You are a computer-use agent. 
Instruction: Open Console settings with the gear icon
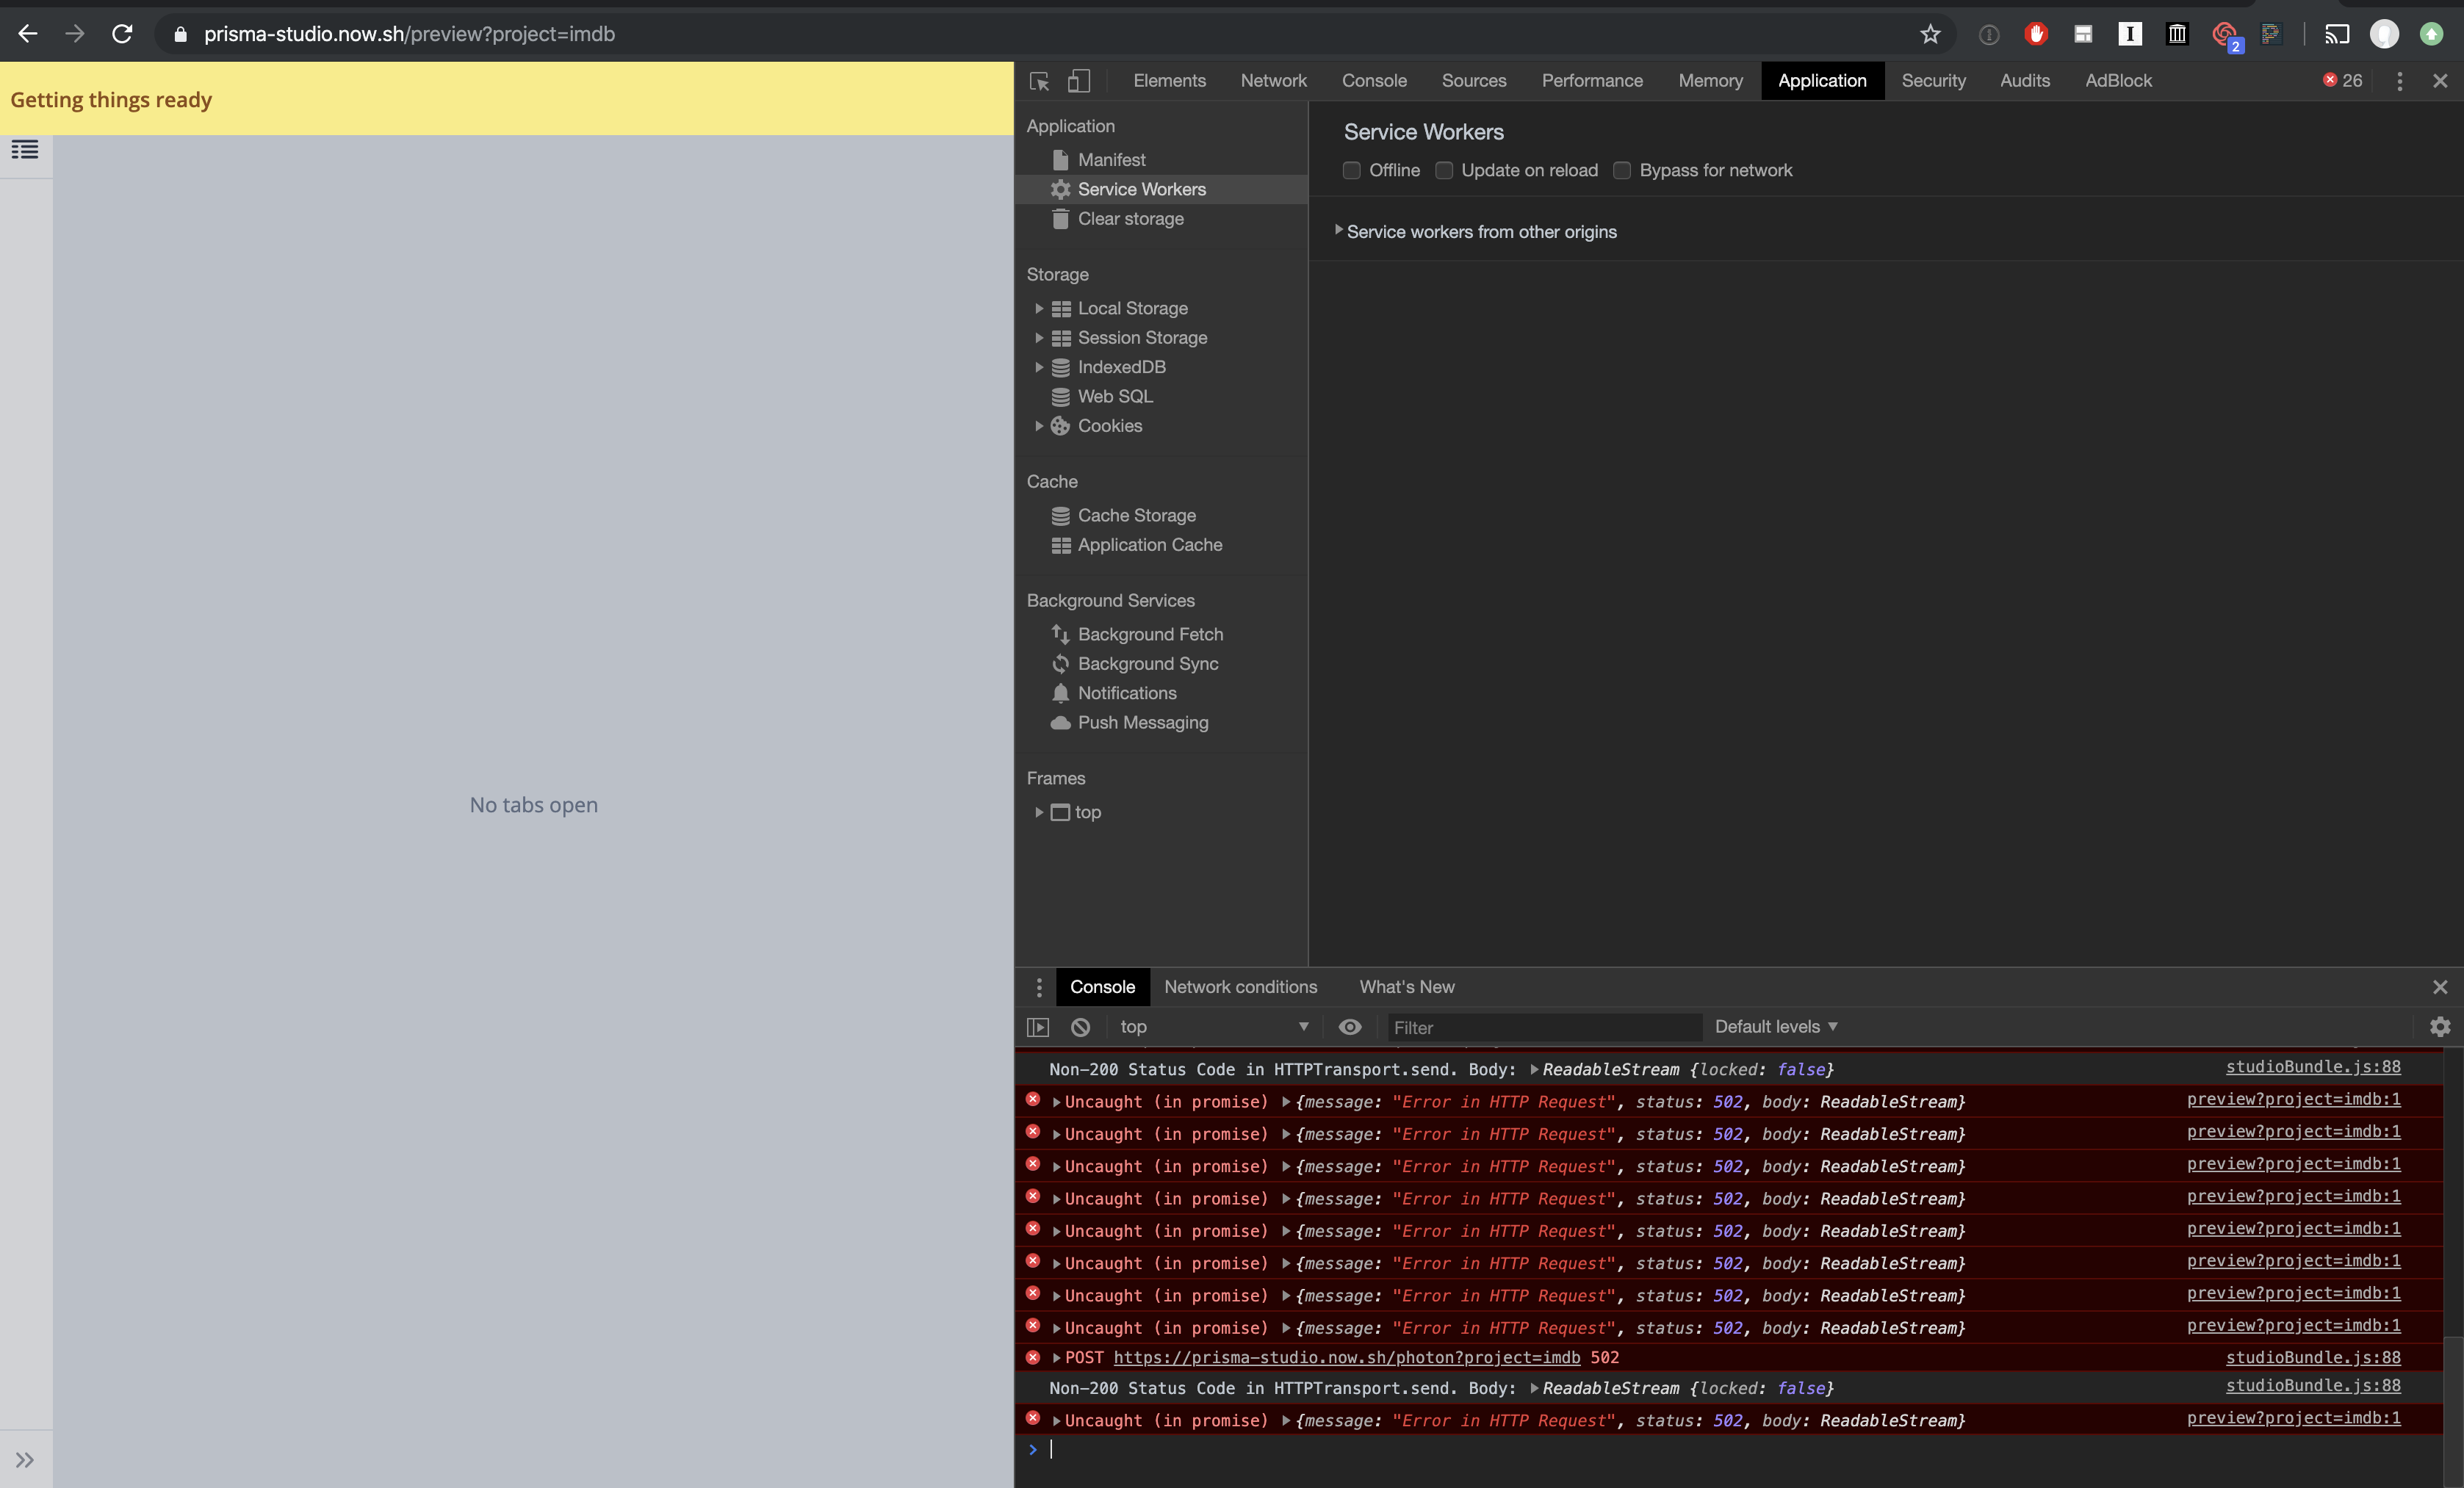pos(2440,1027)
